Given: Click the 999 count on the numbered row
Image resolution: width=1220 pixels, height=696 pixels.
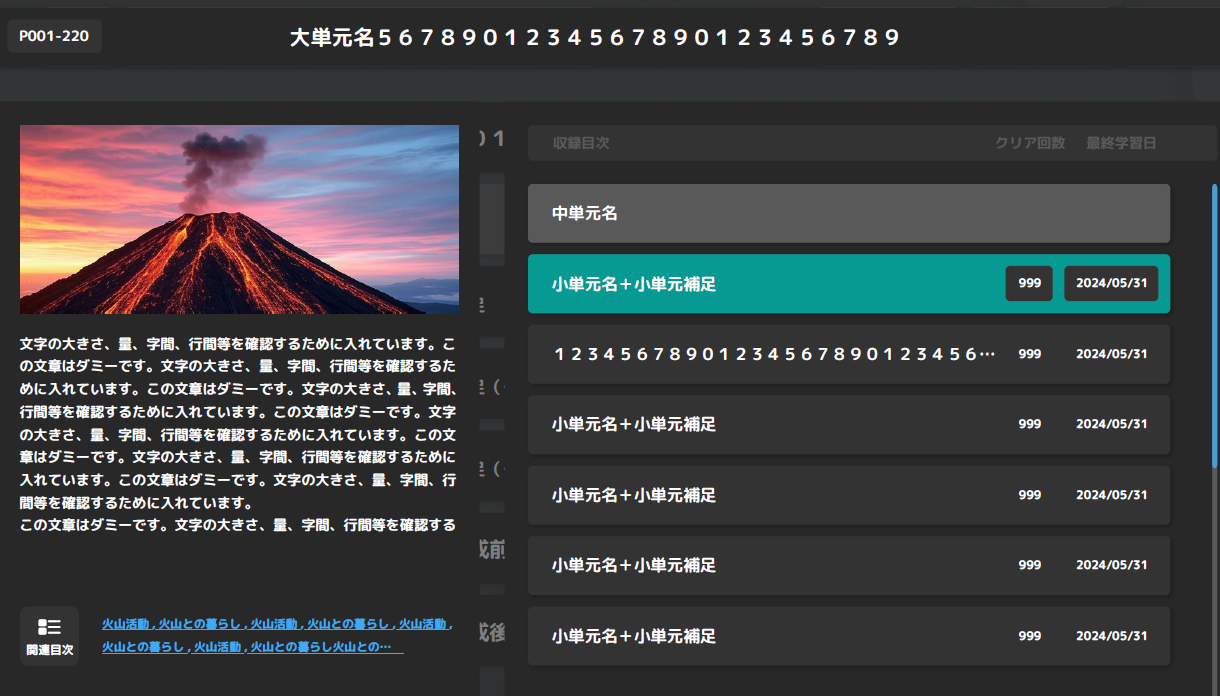Looking at the screenshot, I should coord(1029,354).
